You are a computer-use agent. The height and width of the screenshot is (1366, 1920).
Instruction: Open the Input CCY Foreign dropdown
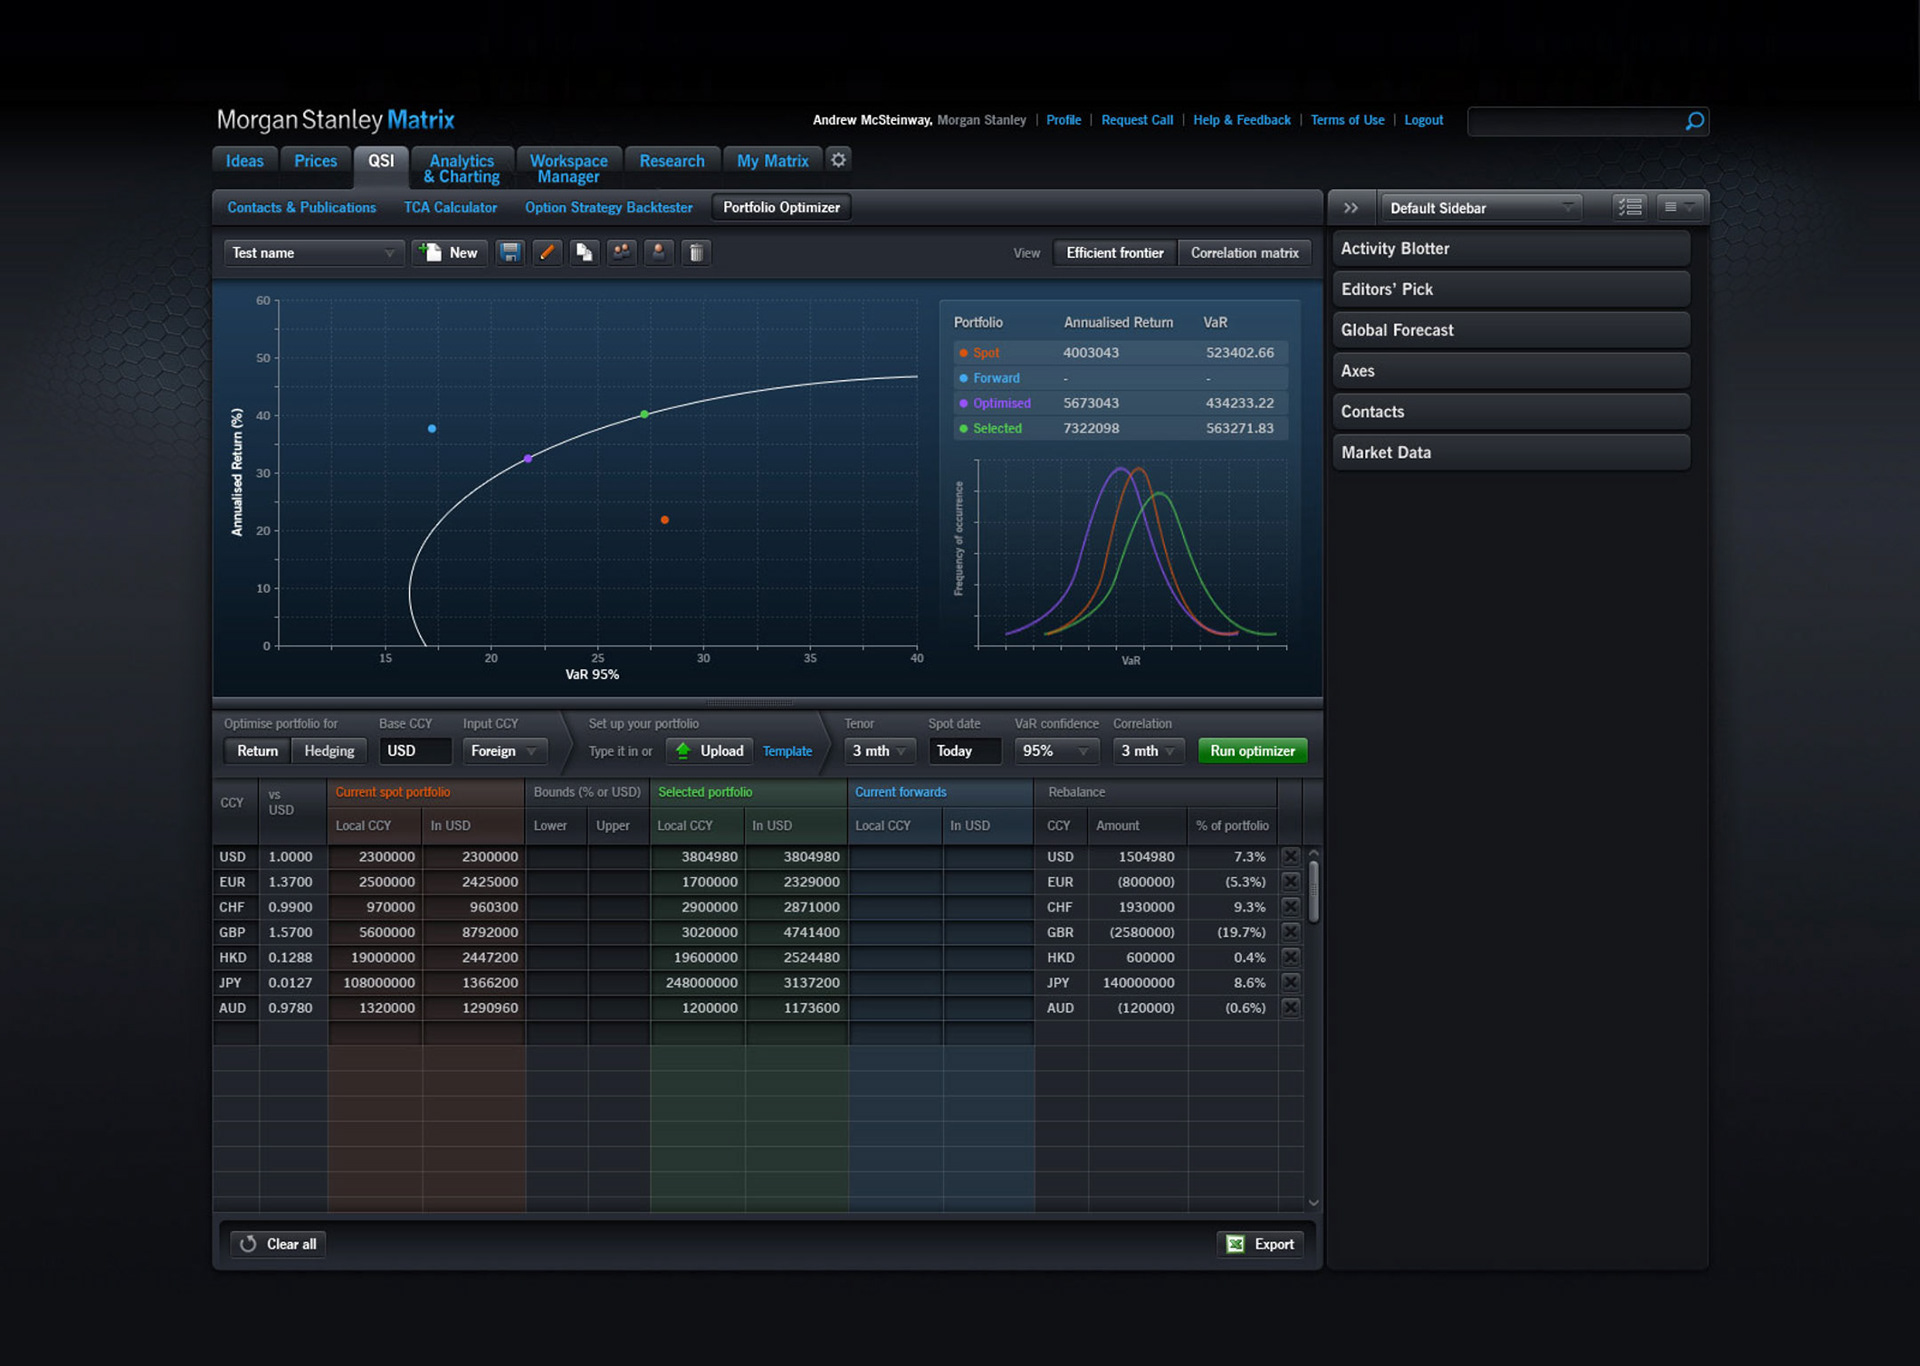504,751
